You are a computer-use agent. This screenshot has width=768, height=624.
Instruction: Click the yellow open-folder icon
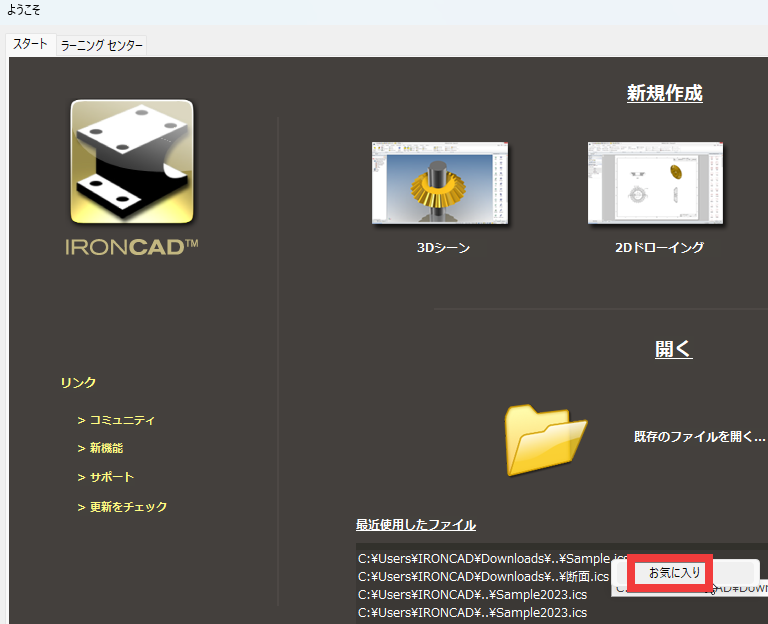coord(545,440)
